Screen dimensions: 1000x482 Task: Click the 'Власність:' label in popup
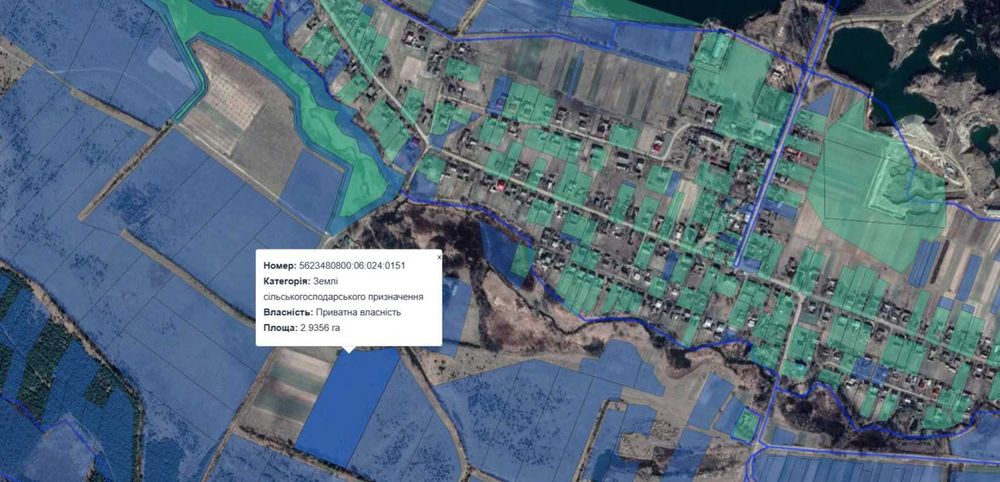(x=288, y=312)
